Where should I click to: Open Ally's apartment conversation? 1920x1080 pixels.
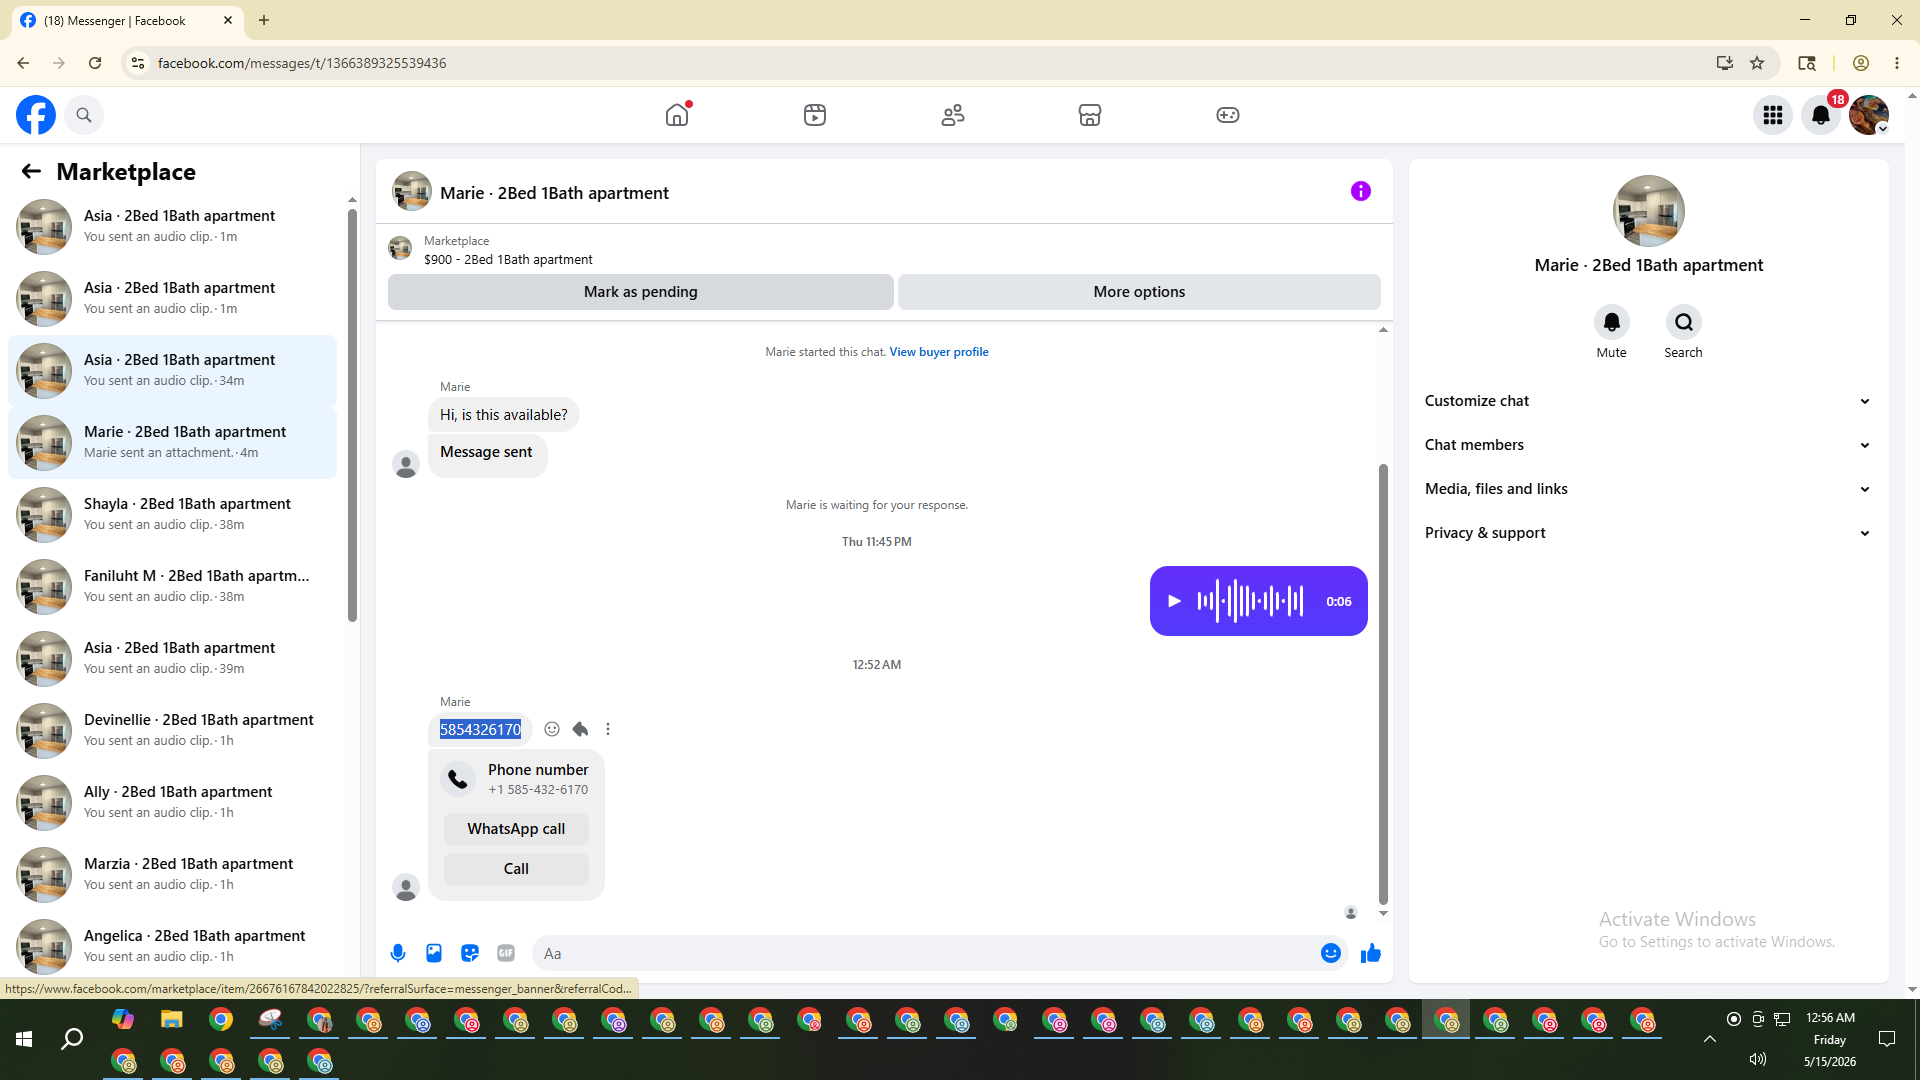[172, 802]
